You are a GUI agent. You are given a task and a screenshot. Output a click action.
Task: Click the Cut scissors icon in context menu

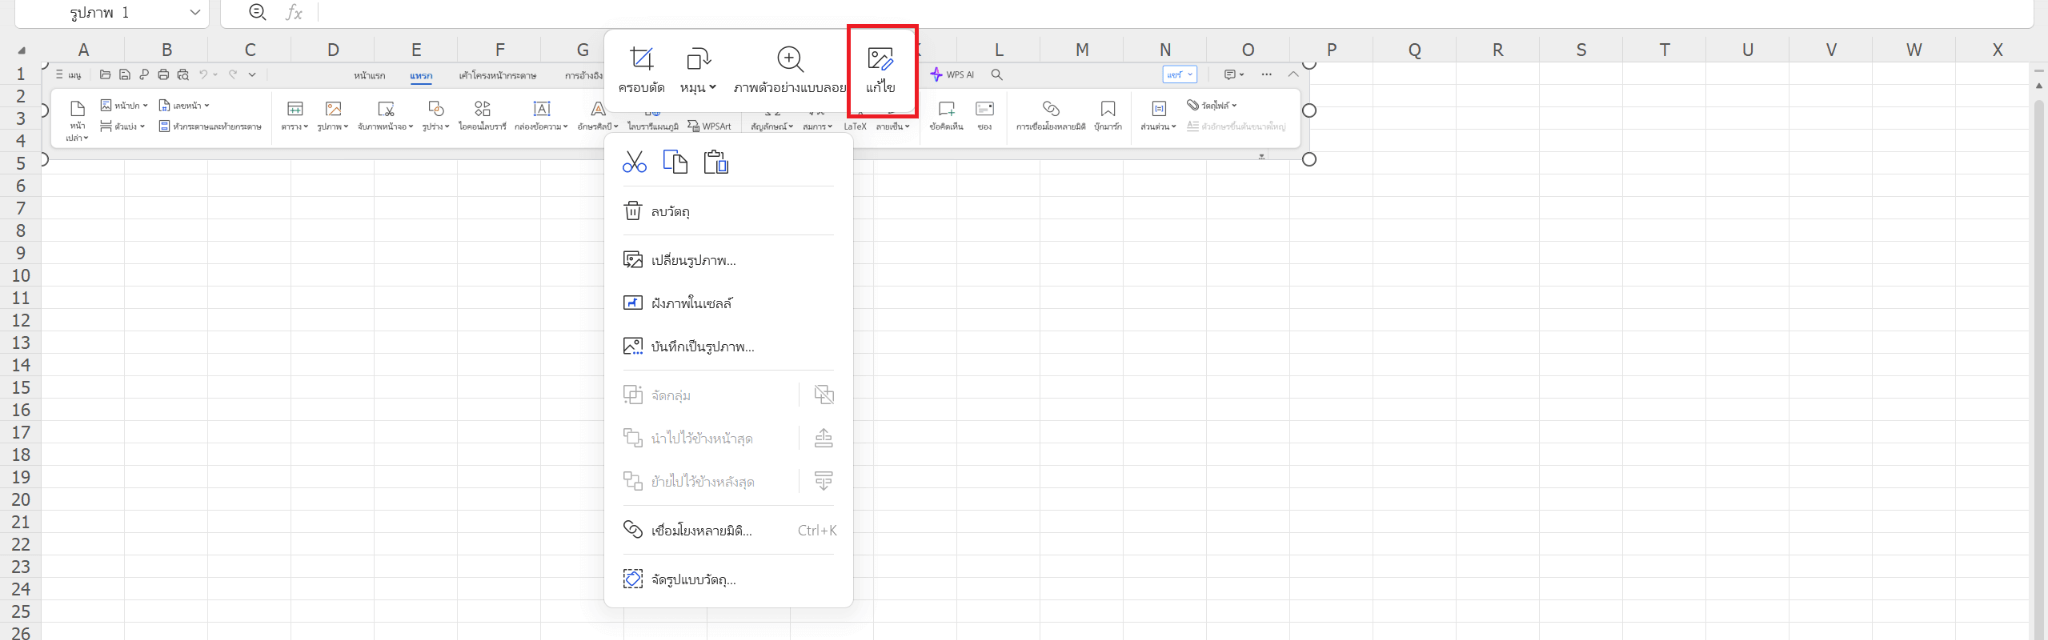[x=634, y=162]
